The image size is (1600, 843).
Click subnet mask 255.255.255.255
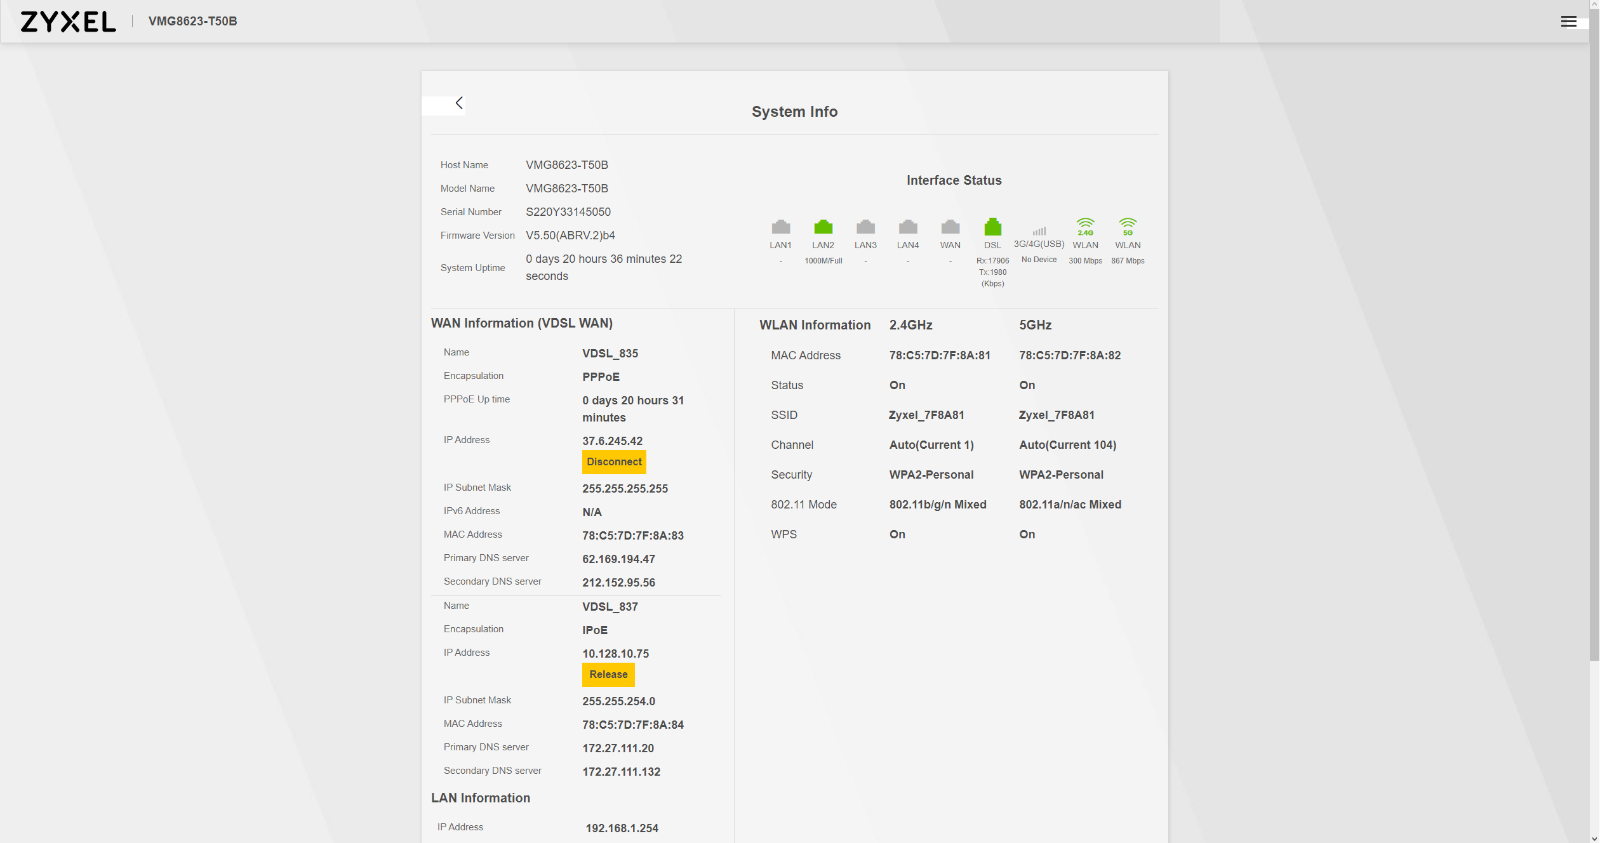pyautogui.click(x=625, y=489)
